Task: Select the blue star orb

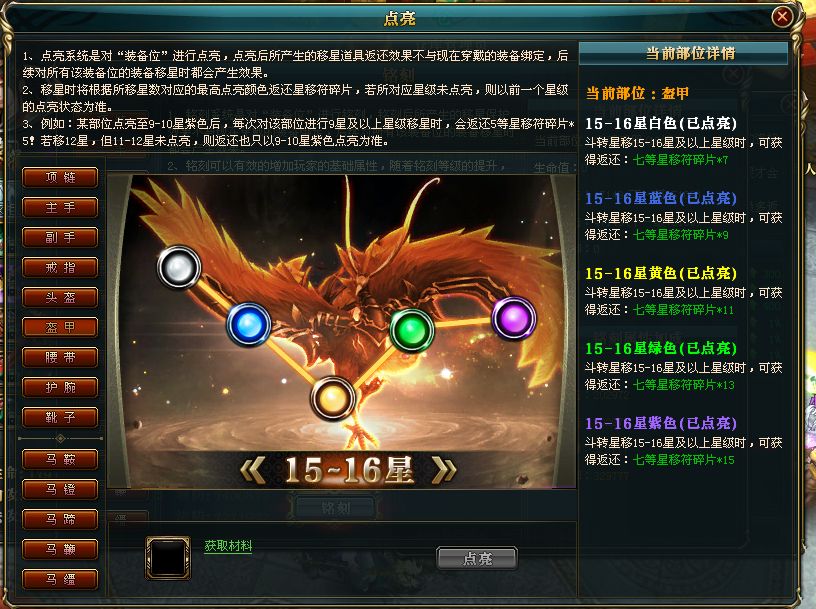Action: click(x=249, y=324)
